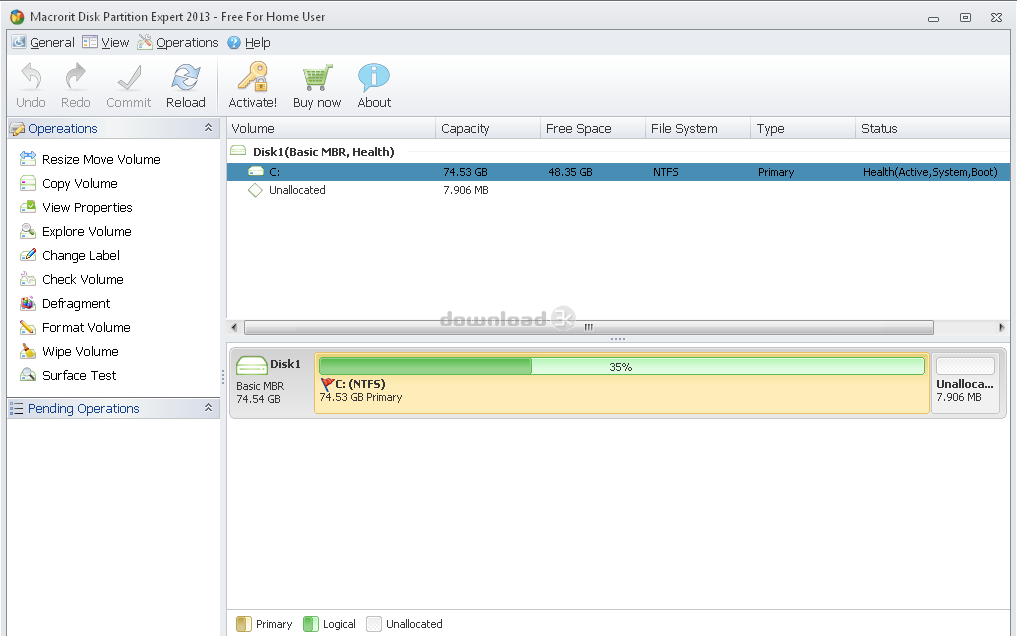Click the Change Label pencil icon
Screen dimensions: 1017x636
(x=28, y=255)
